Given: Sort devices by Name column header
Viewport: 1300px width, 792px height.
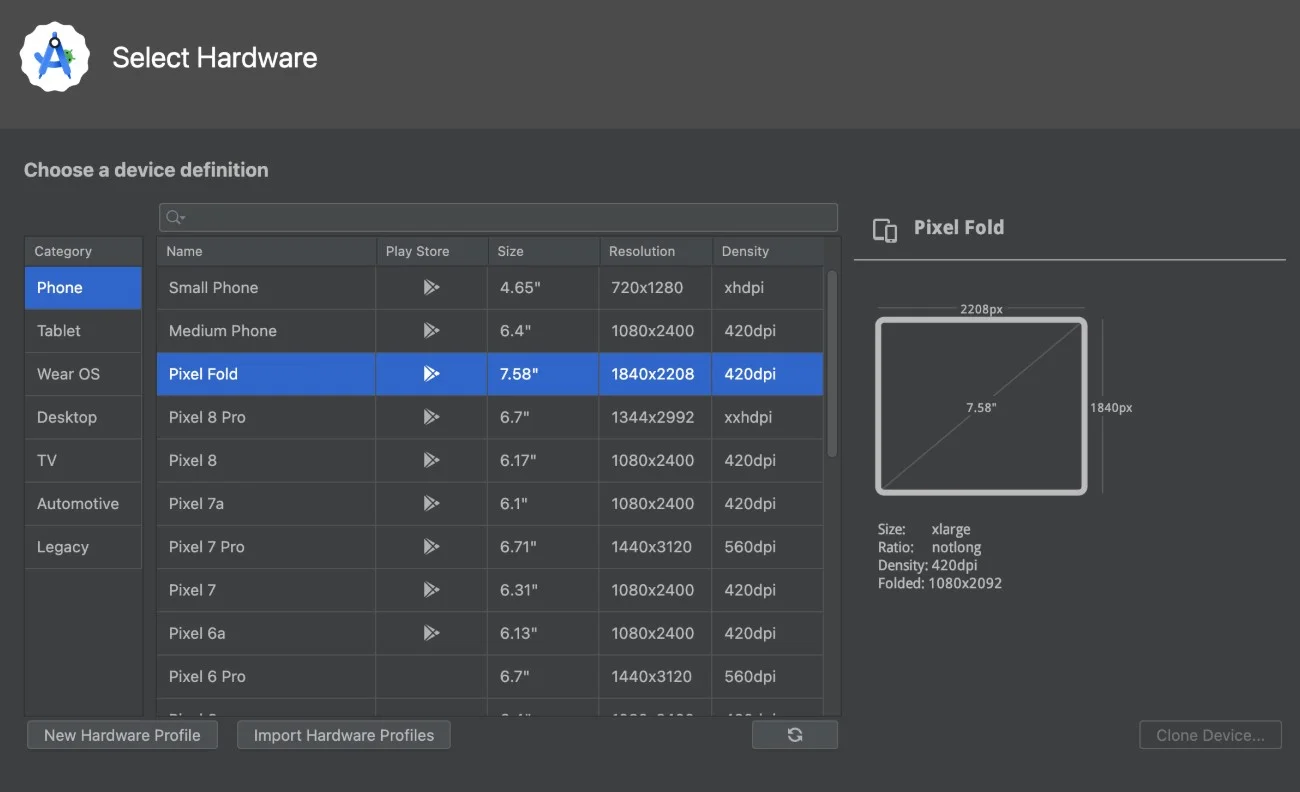Looking at the screenshot, I should pyautogui.click(x=266, y=251).
